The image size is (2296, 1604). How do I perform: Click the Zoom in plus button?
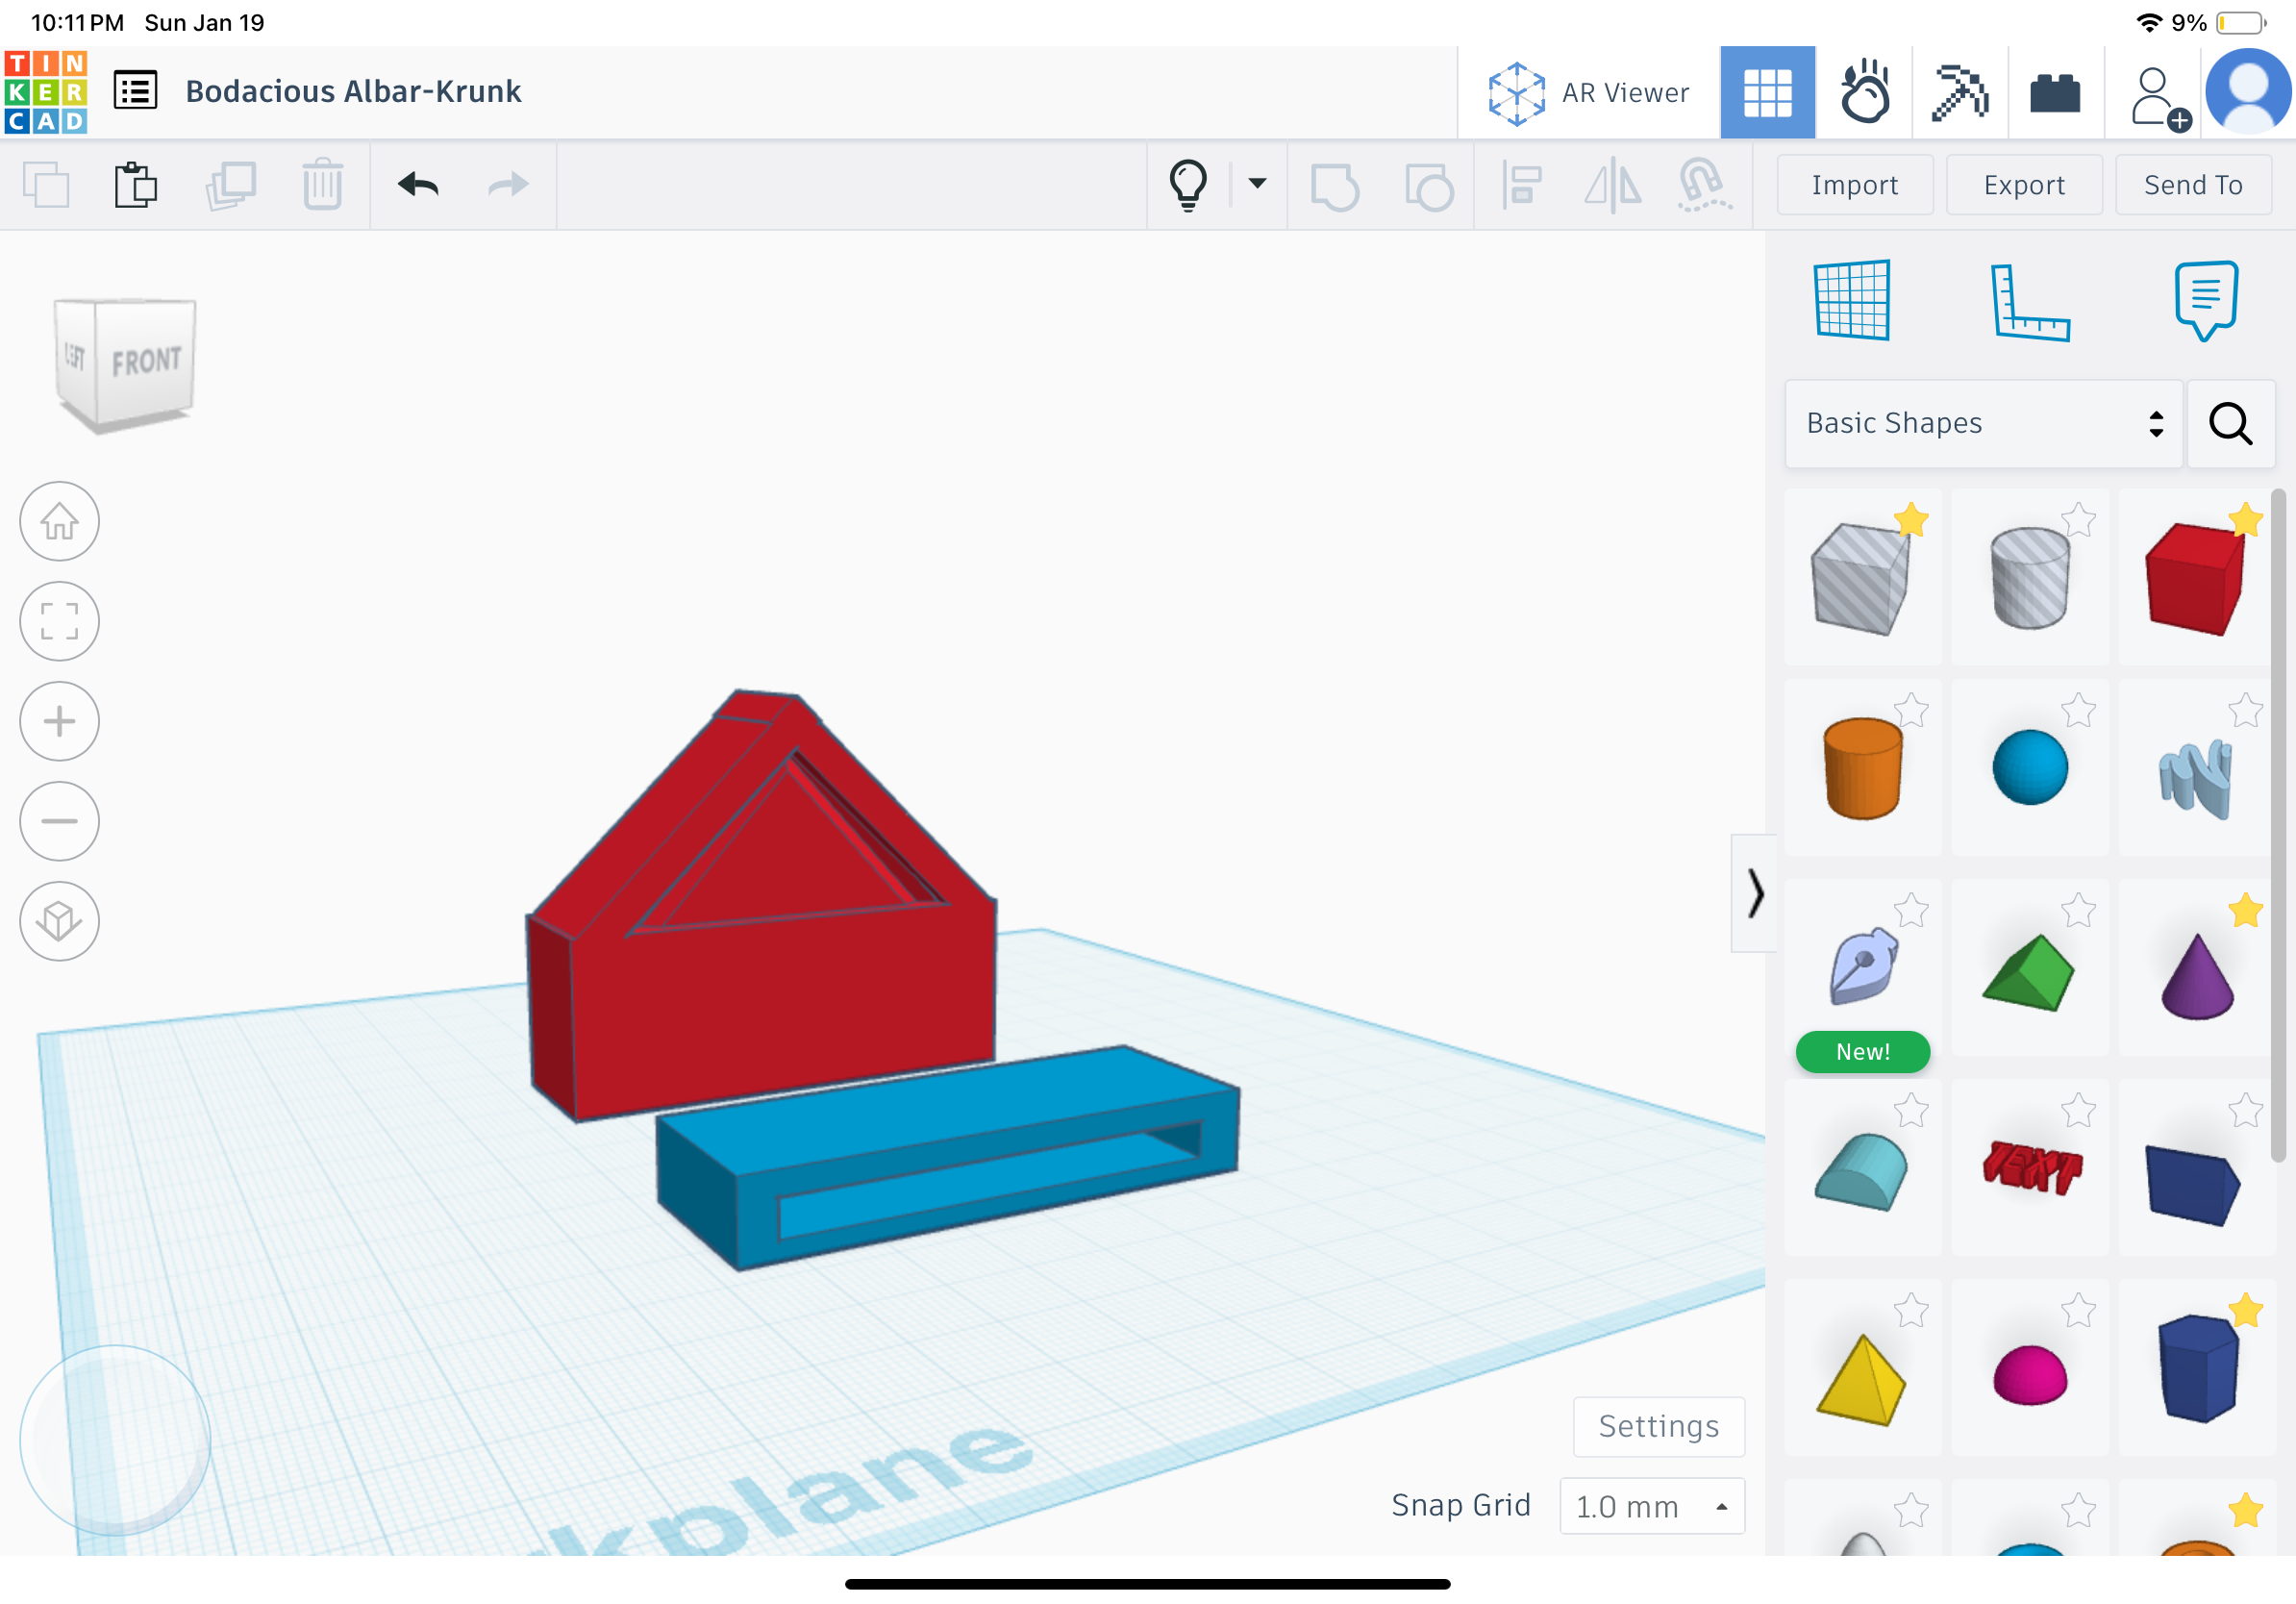[59, 721]
